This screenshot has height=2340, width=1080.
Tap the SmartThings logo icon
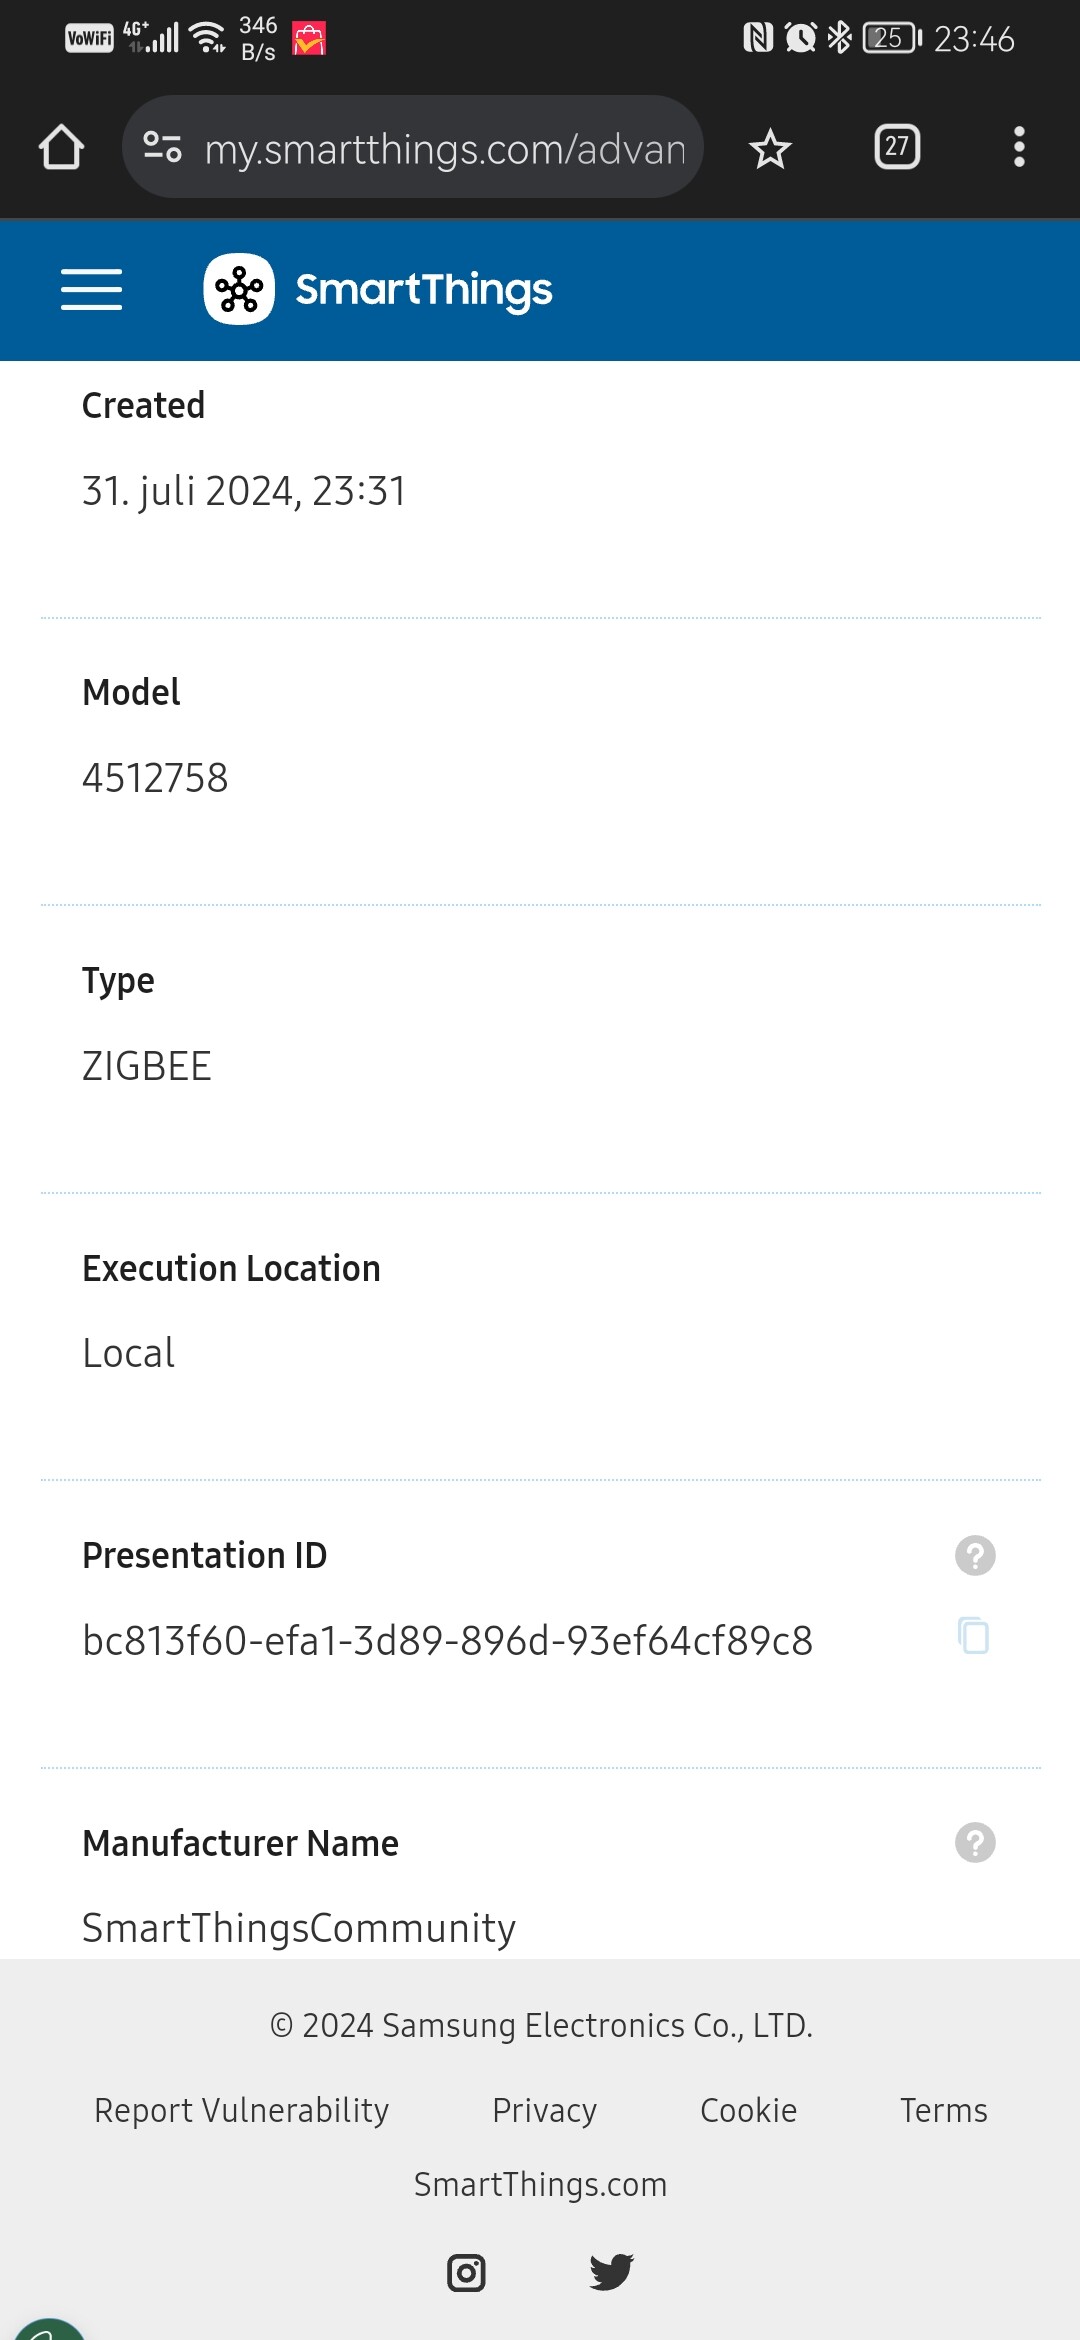click(x=239, y=290)
